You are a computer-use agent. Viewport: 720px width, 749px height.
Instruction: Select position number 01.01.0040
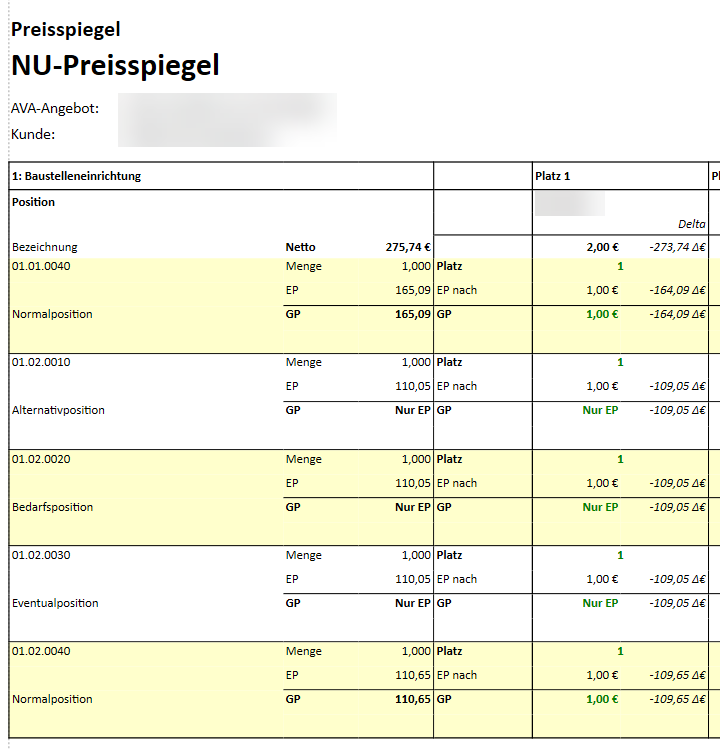click(41, 267)
